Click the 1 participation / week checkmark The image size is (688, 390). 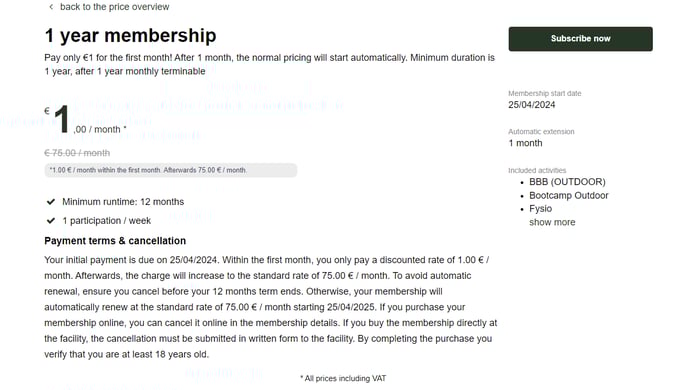point(51,221)
